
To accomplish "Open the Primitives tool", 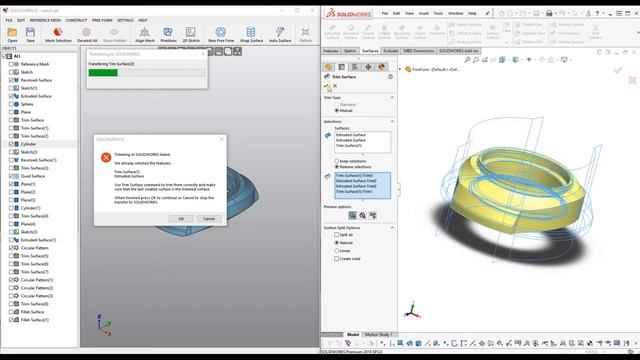I will [168, 34].
